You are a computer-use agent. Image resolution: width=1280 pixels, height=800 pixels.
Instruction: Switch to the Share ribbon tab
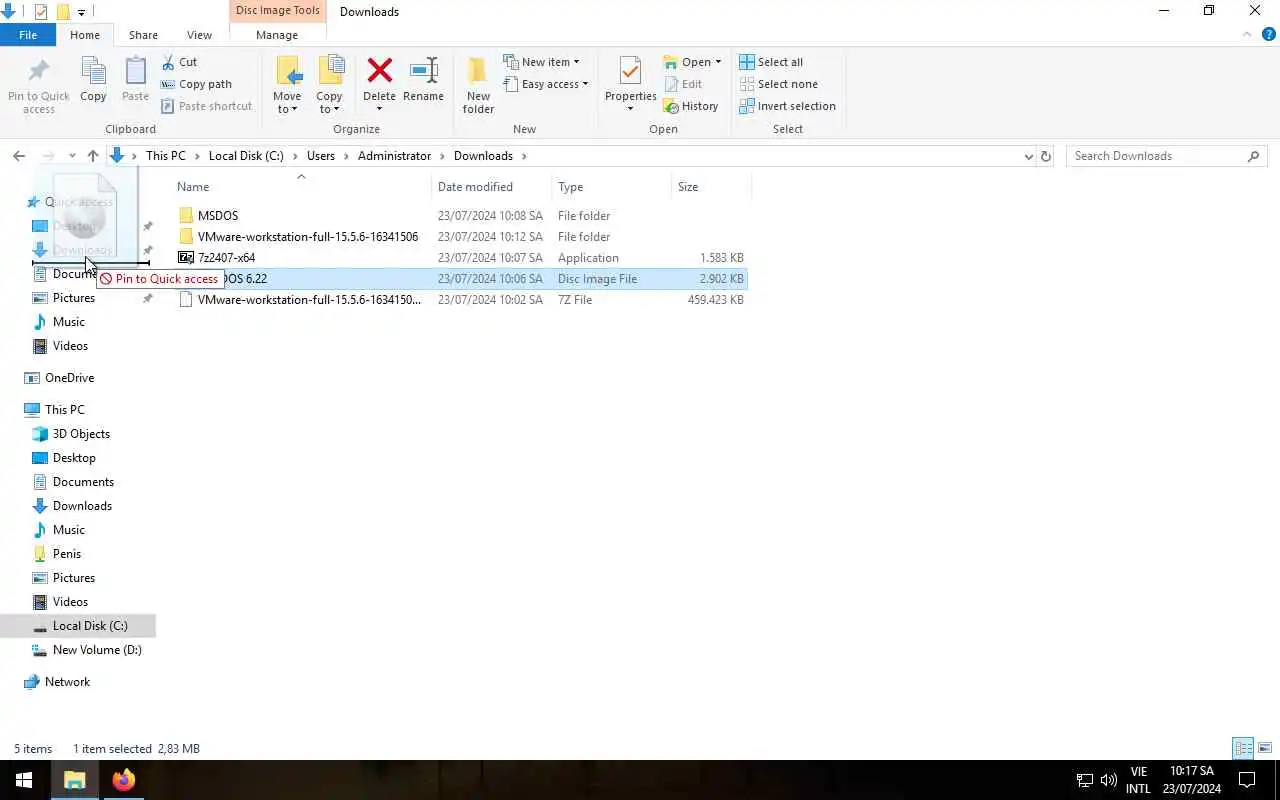(x=143, y=35)
